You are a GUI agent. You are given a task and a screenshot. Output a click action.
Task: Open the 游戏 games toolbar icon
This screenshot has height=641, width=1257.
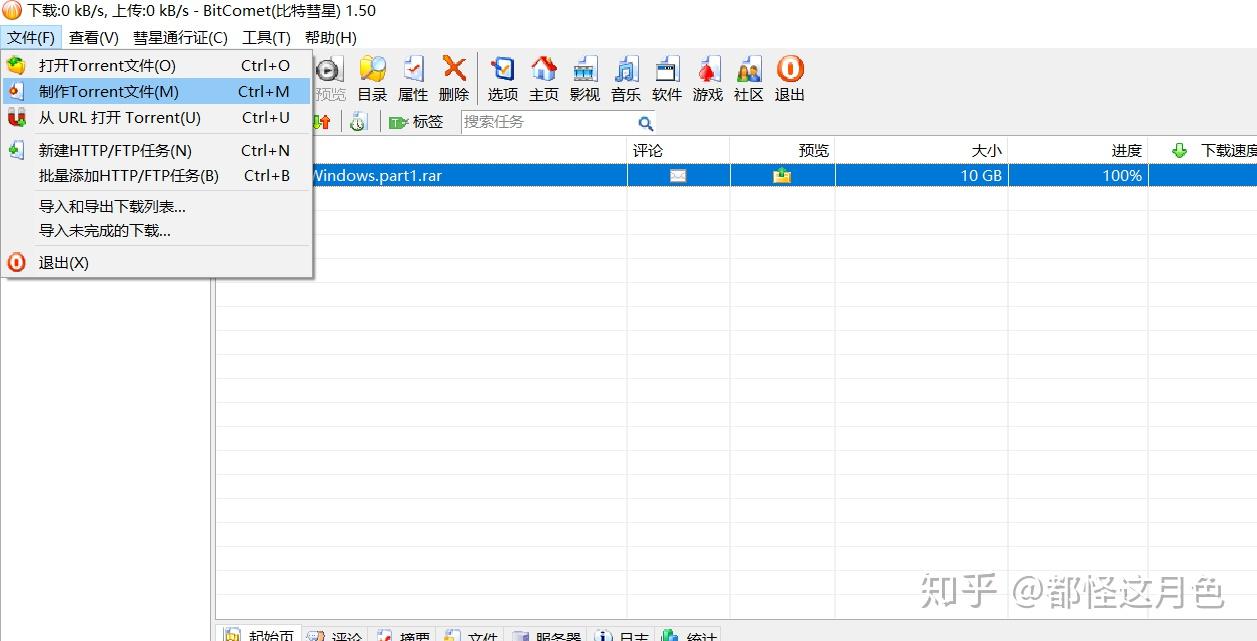708,78
